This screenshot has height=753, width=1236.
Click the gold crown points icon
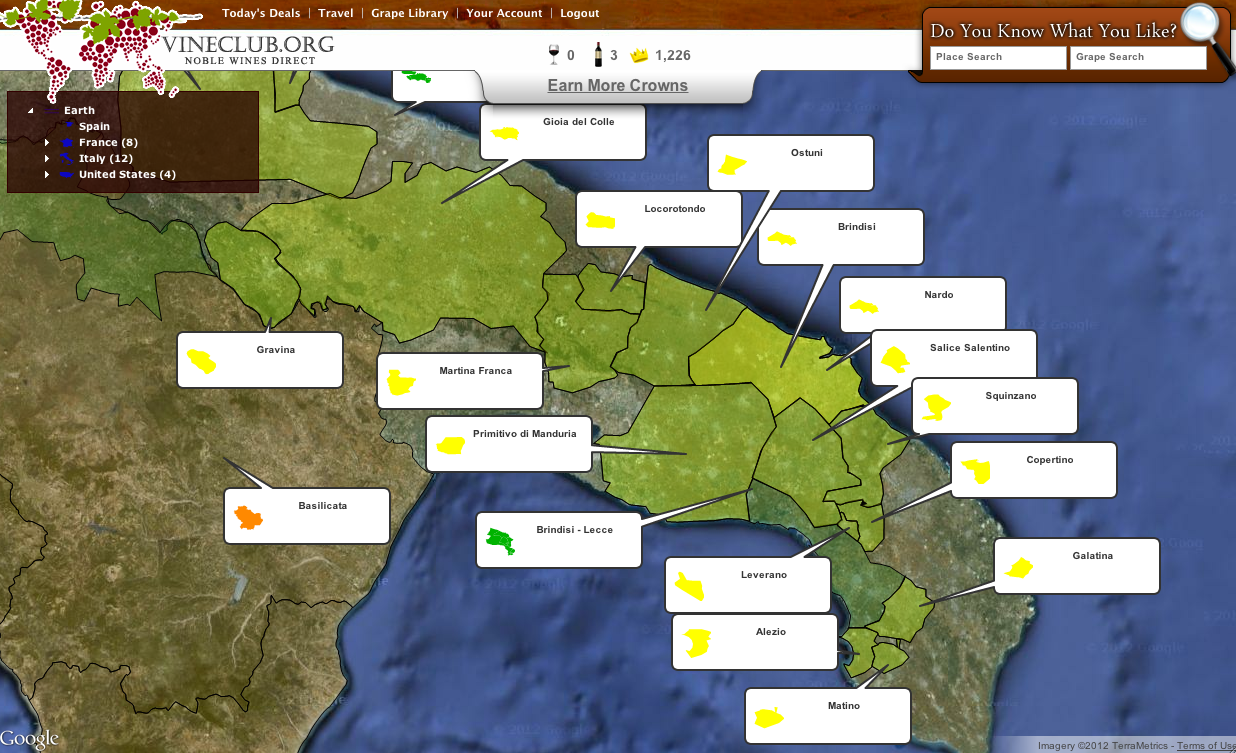(640, 55)
